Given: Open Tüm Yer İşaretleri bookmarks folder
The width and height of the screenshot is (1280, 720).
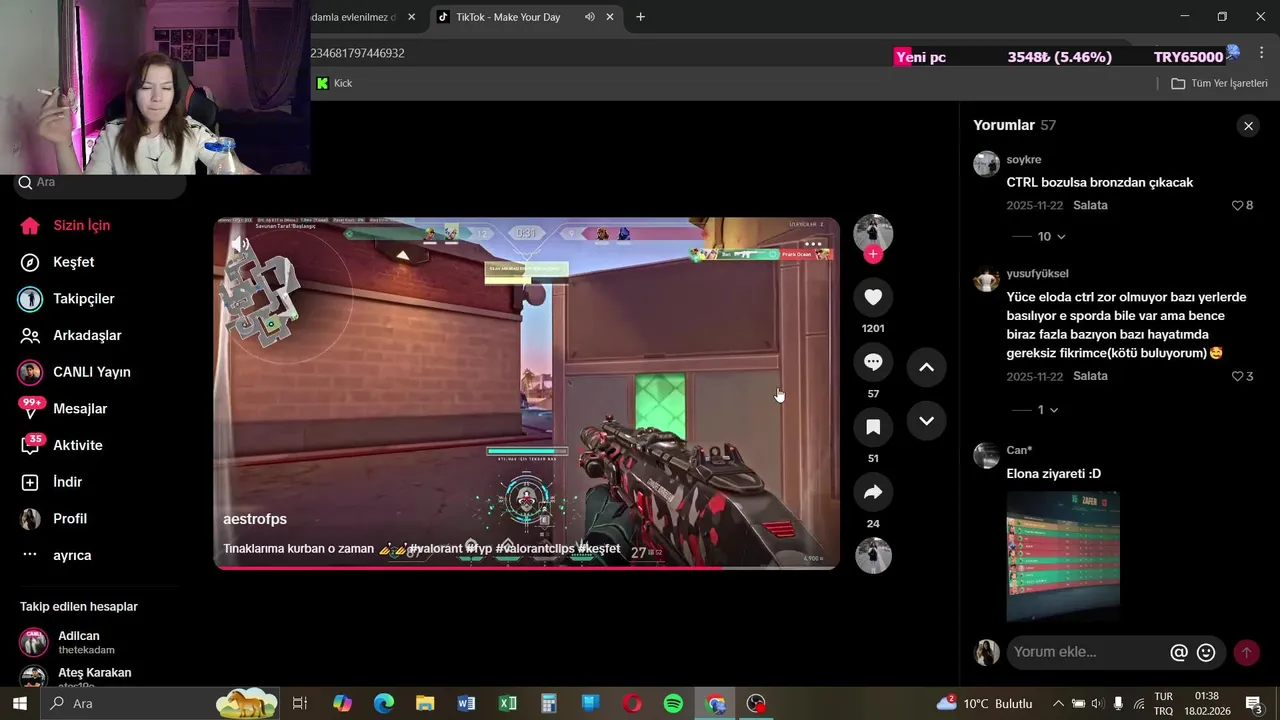Looking at the screenshot, I should pyautogui.click(x=1219, y=83).
